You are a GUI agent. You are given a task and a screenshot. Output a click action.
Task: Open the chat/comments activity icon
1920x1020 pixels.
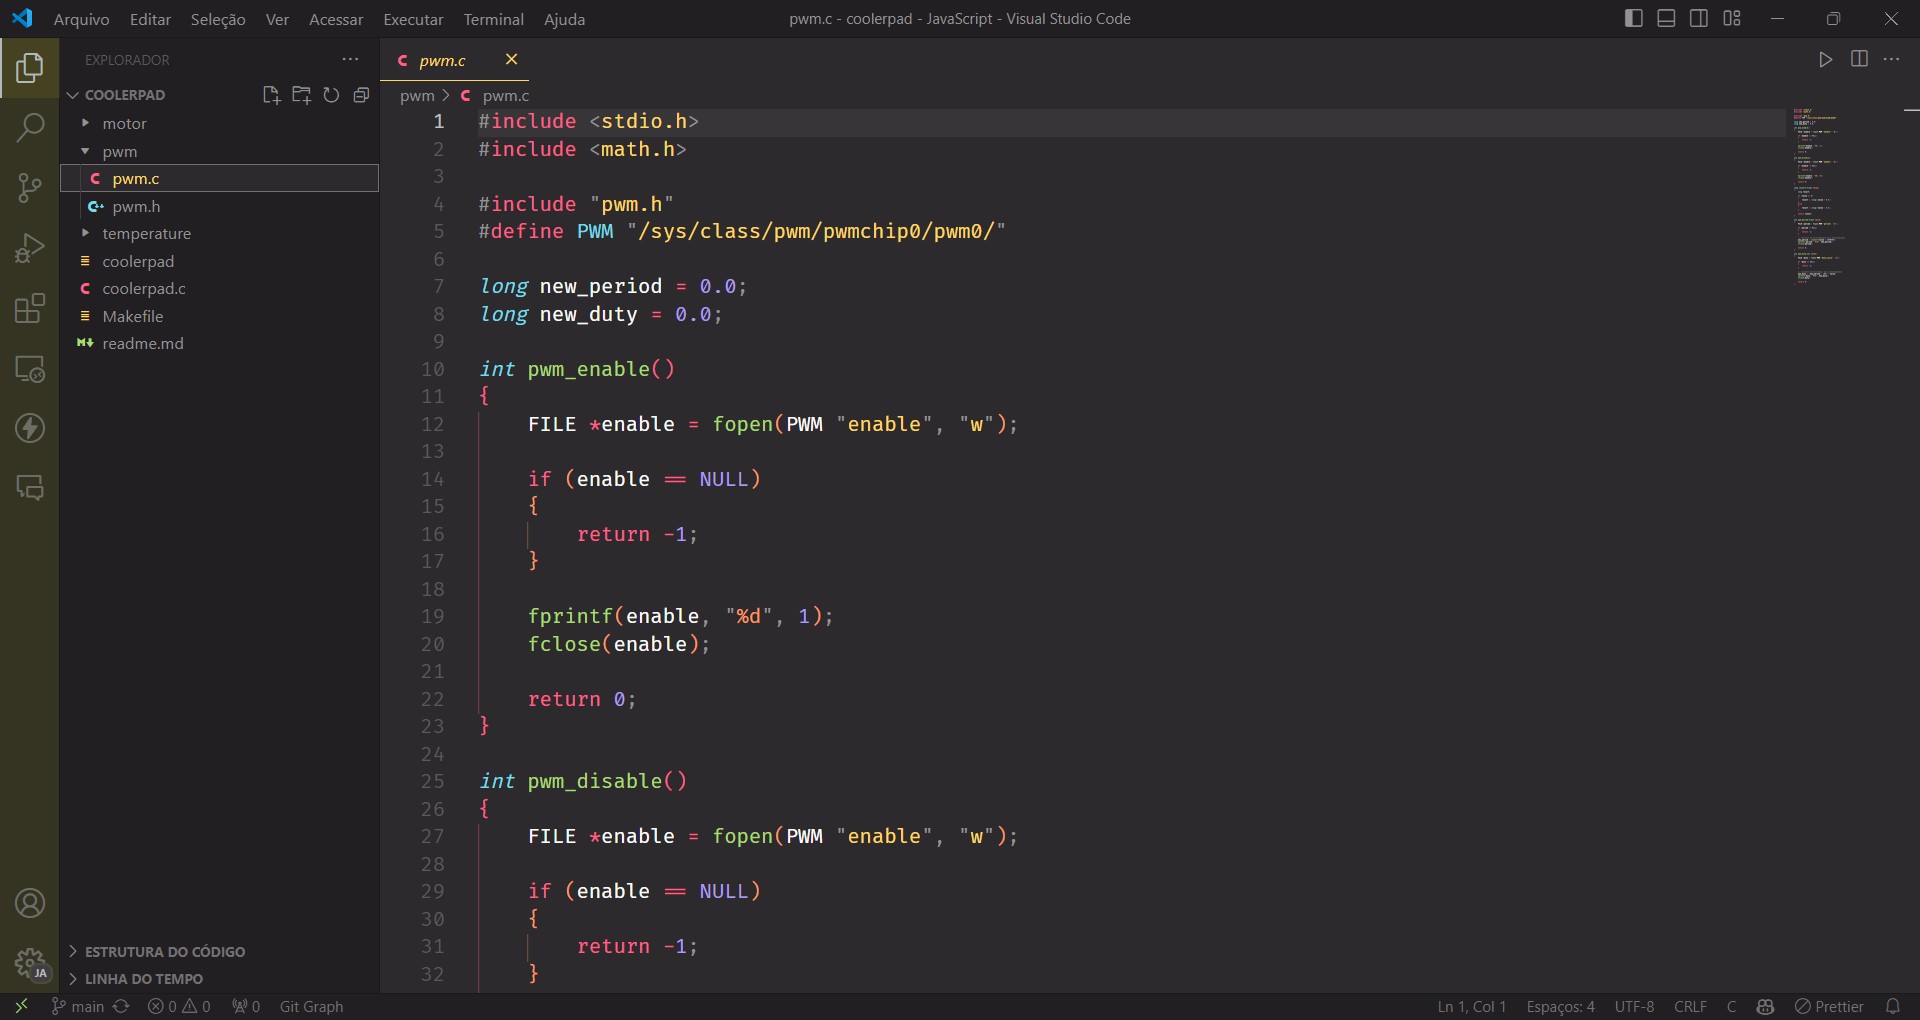tap(30, 488)
